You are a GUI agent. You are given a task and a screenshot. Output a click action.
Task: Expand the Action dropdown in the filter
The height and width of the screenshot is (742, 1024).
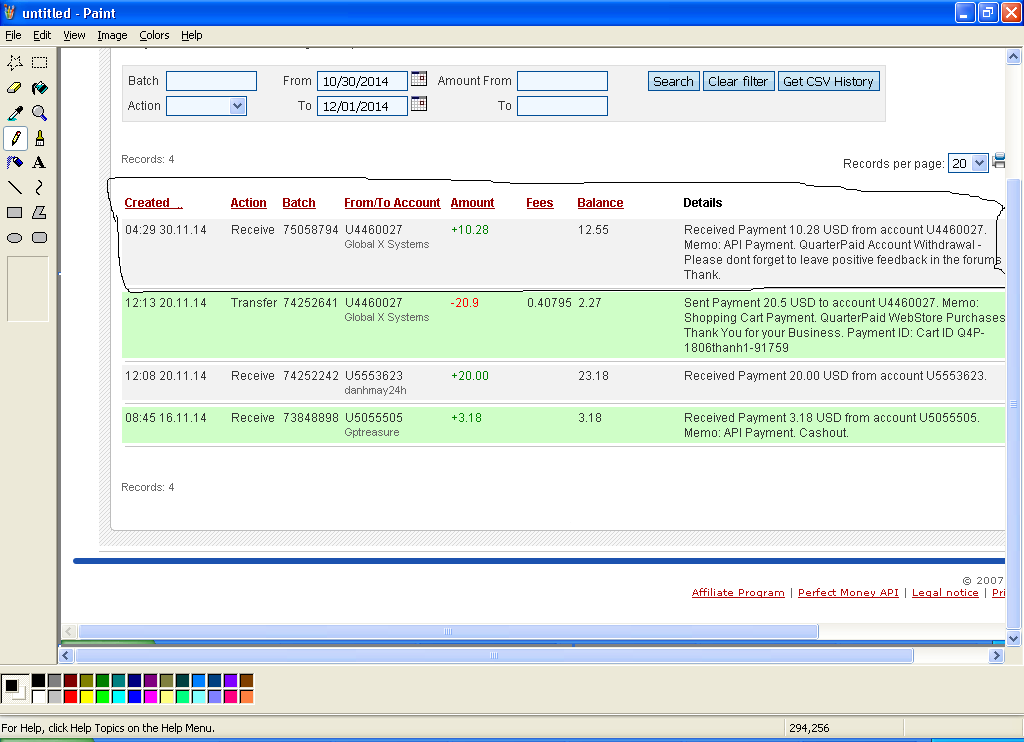click(237, 105)
